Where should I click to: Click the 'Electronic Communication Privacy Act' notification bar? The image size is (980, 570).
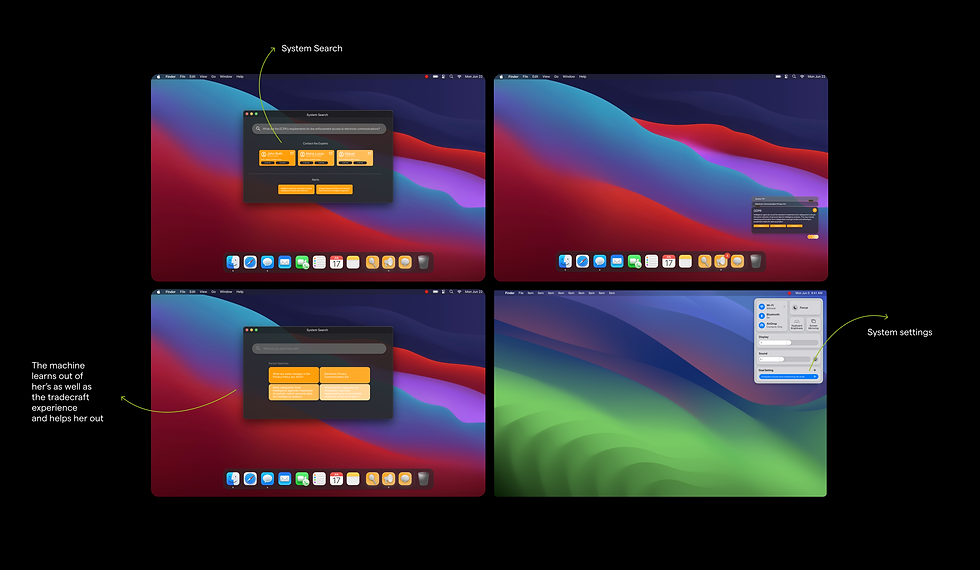[784, 204]
